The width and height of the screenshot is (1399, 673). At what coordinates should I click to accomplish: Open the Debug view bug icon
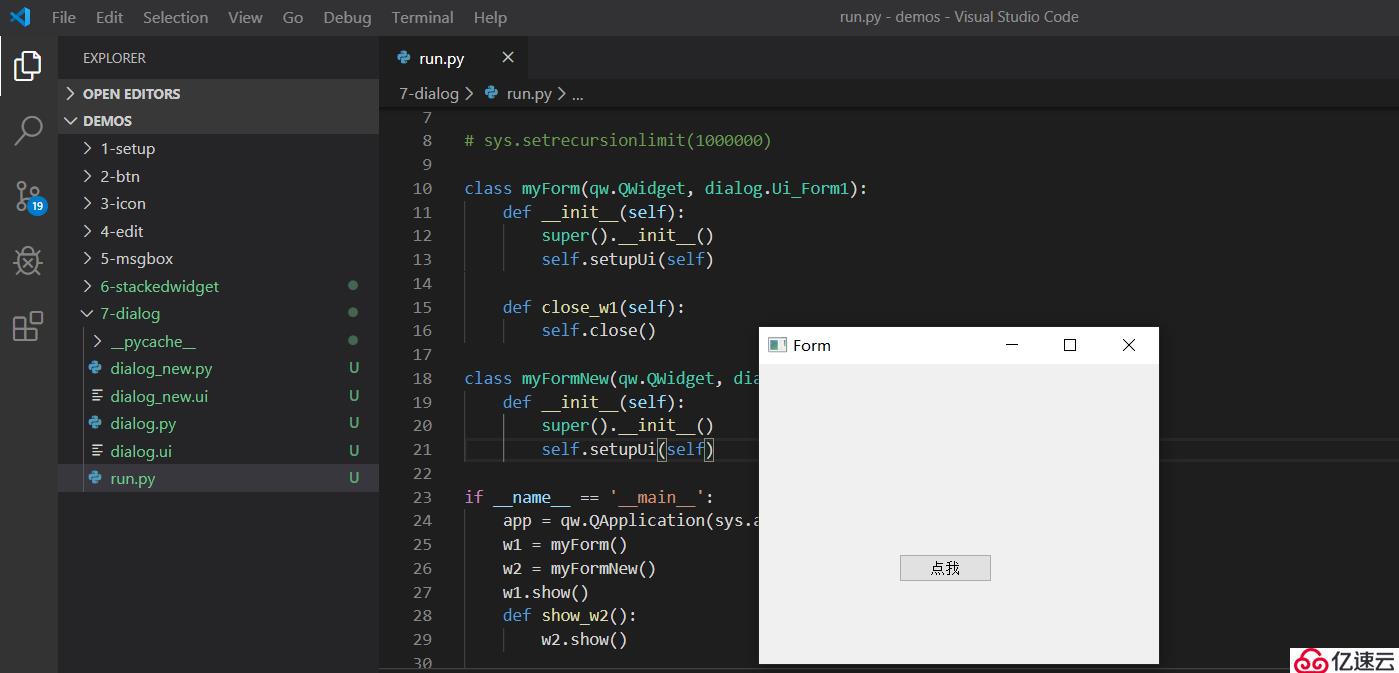pos(28,261)
